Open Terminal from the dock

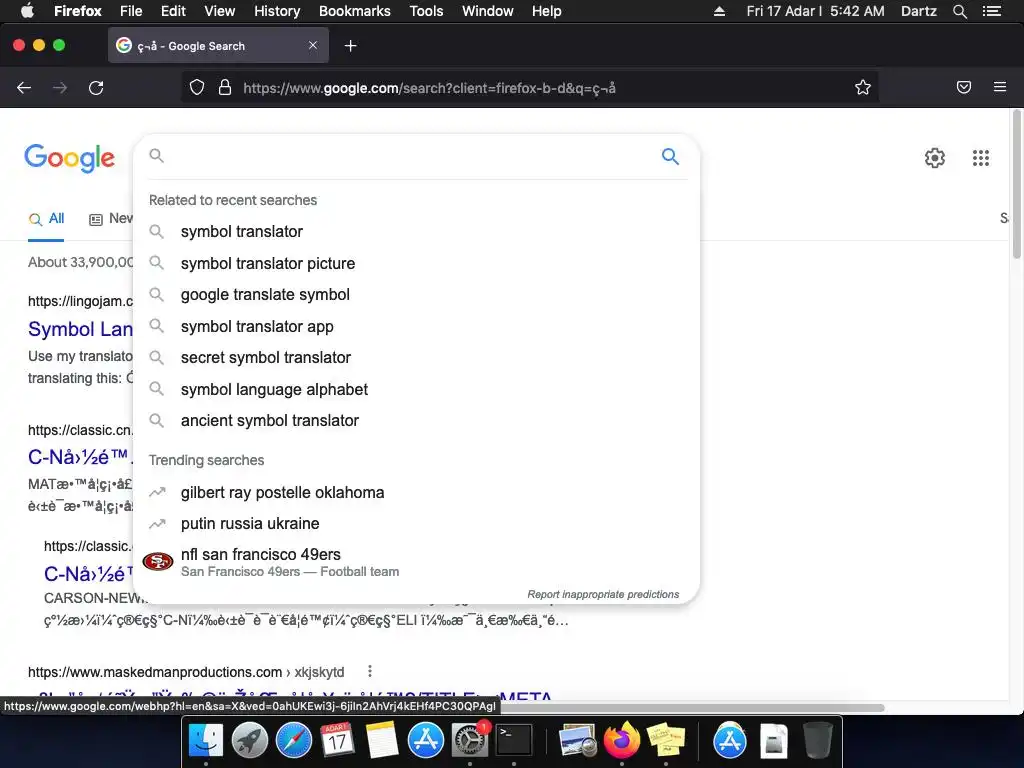tap(514, 741)
